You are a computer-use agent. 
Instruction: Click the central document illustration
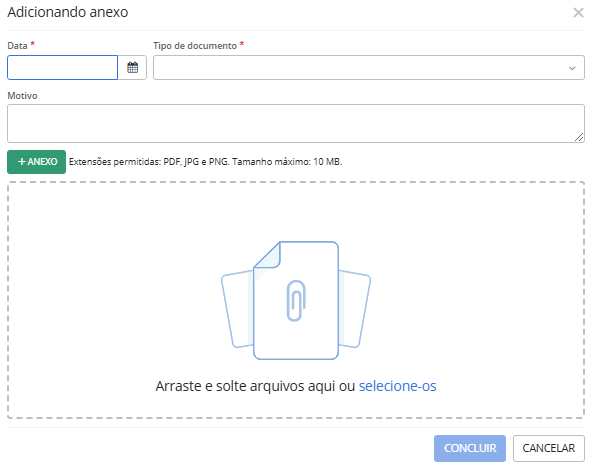[296, 300]
